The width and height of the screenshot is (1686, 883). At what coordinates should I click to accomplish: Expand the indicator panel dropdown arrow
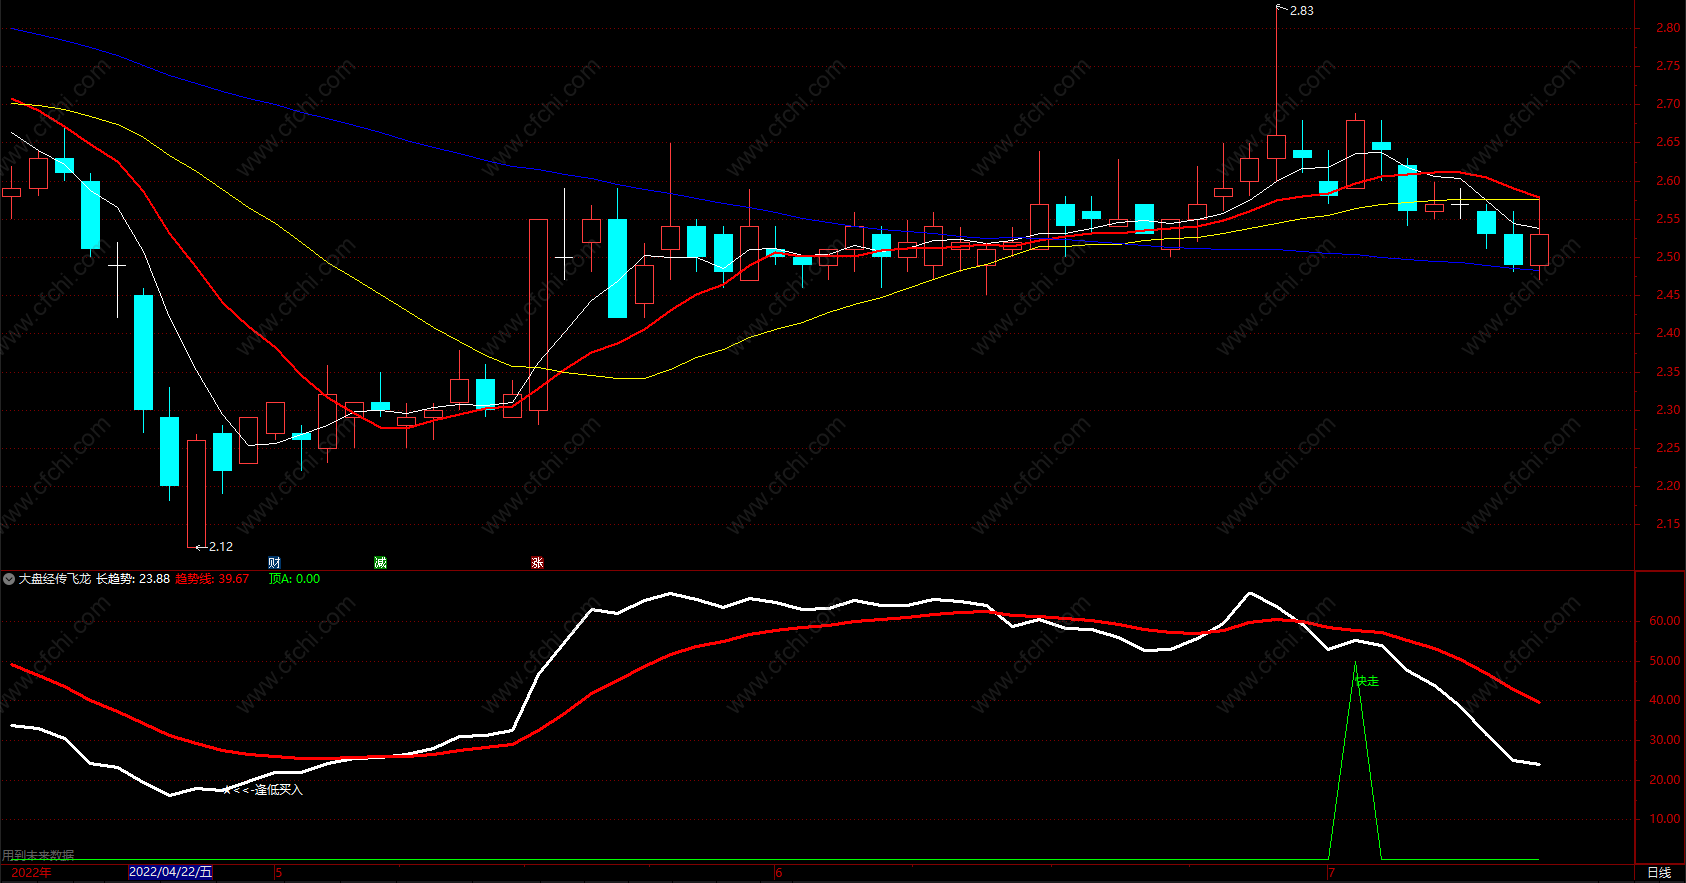[x=9, y=579]
